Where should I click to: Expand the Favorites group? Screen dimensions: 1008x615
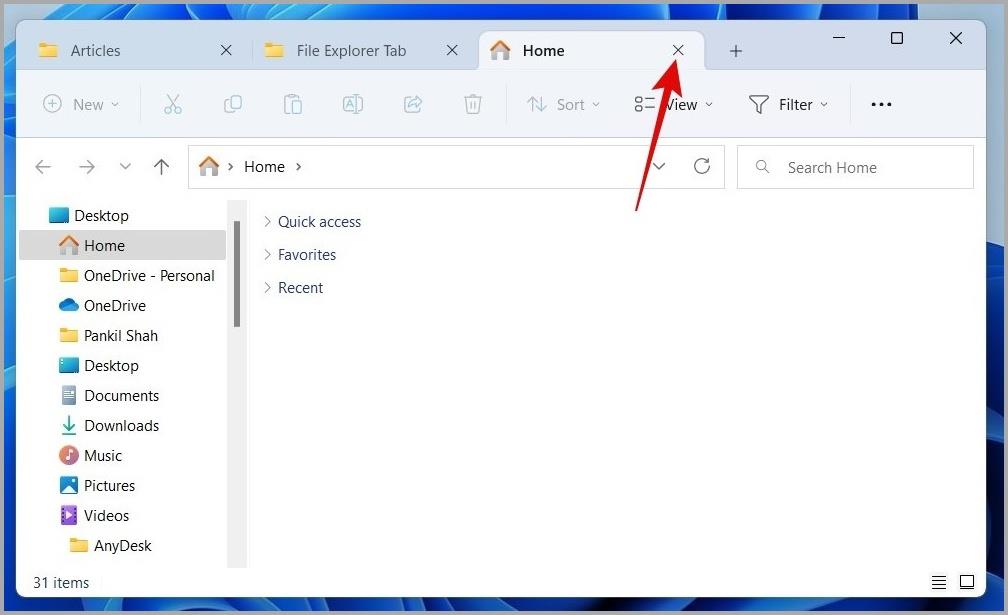click(267, 254)
